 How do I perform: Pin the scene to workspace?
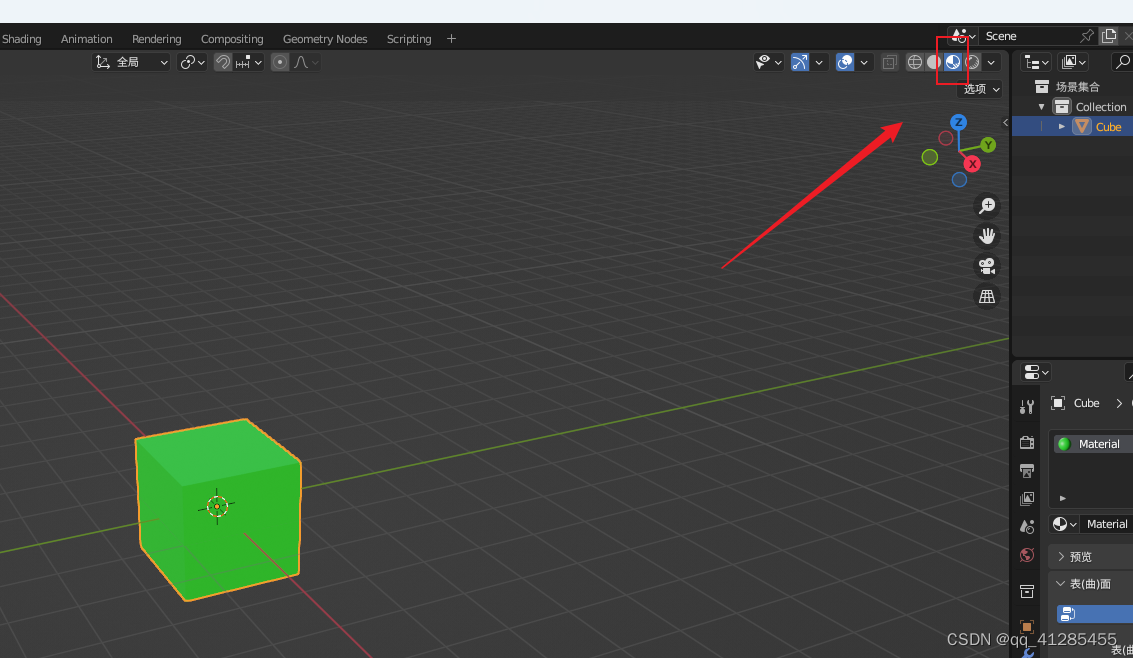click(1087, 36)
